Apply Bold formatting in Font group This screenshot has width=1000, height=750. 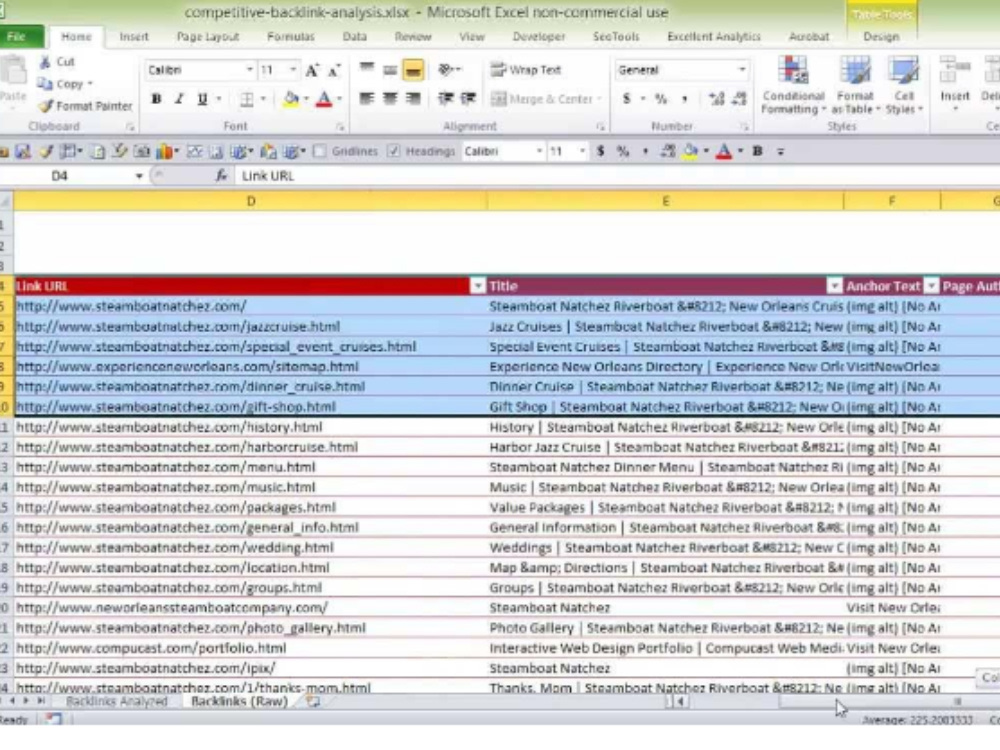[156, 99]
